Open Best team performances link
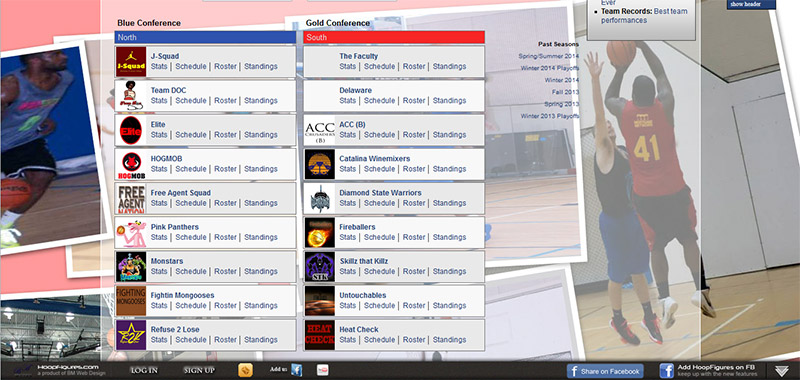 pos(644,16)
